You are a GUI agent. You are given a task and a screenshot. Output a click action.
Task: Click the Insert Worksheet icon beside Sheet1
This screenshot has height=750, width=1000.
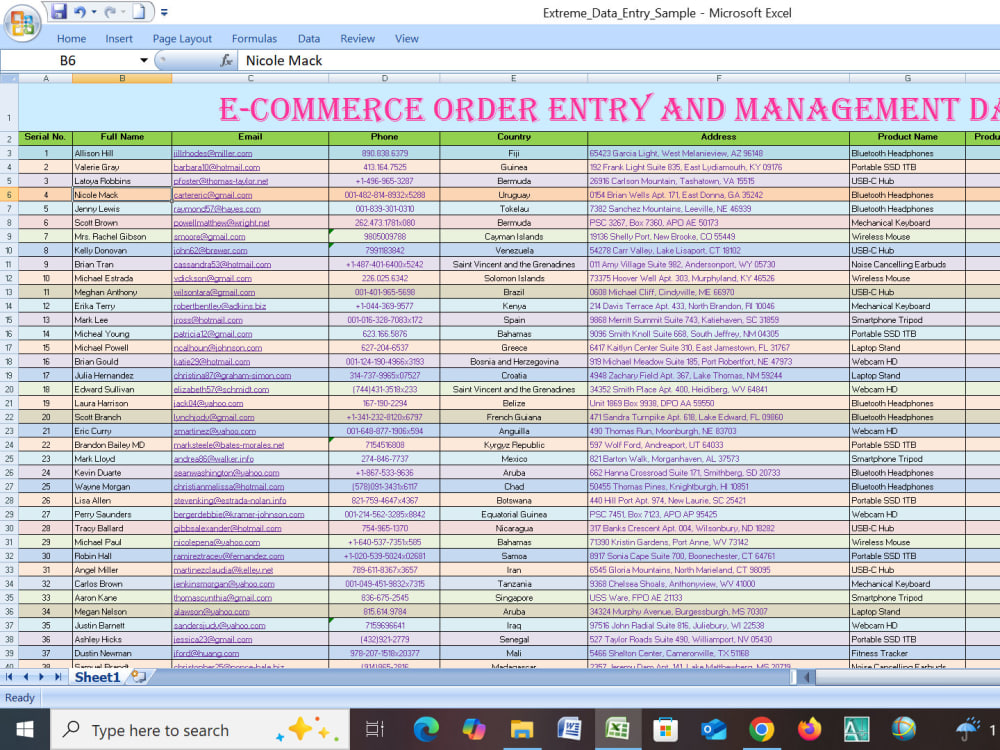coord(138,677)
